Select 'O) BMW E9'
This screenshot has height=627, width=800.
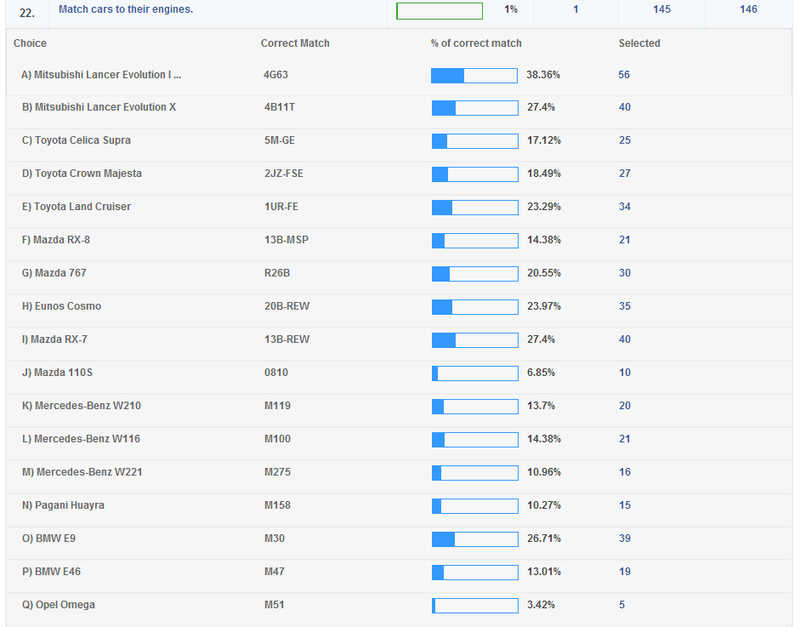pos(48,538)
